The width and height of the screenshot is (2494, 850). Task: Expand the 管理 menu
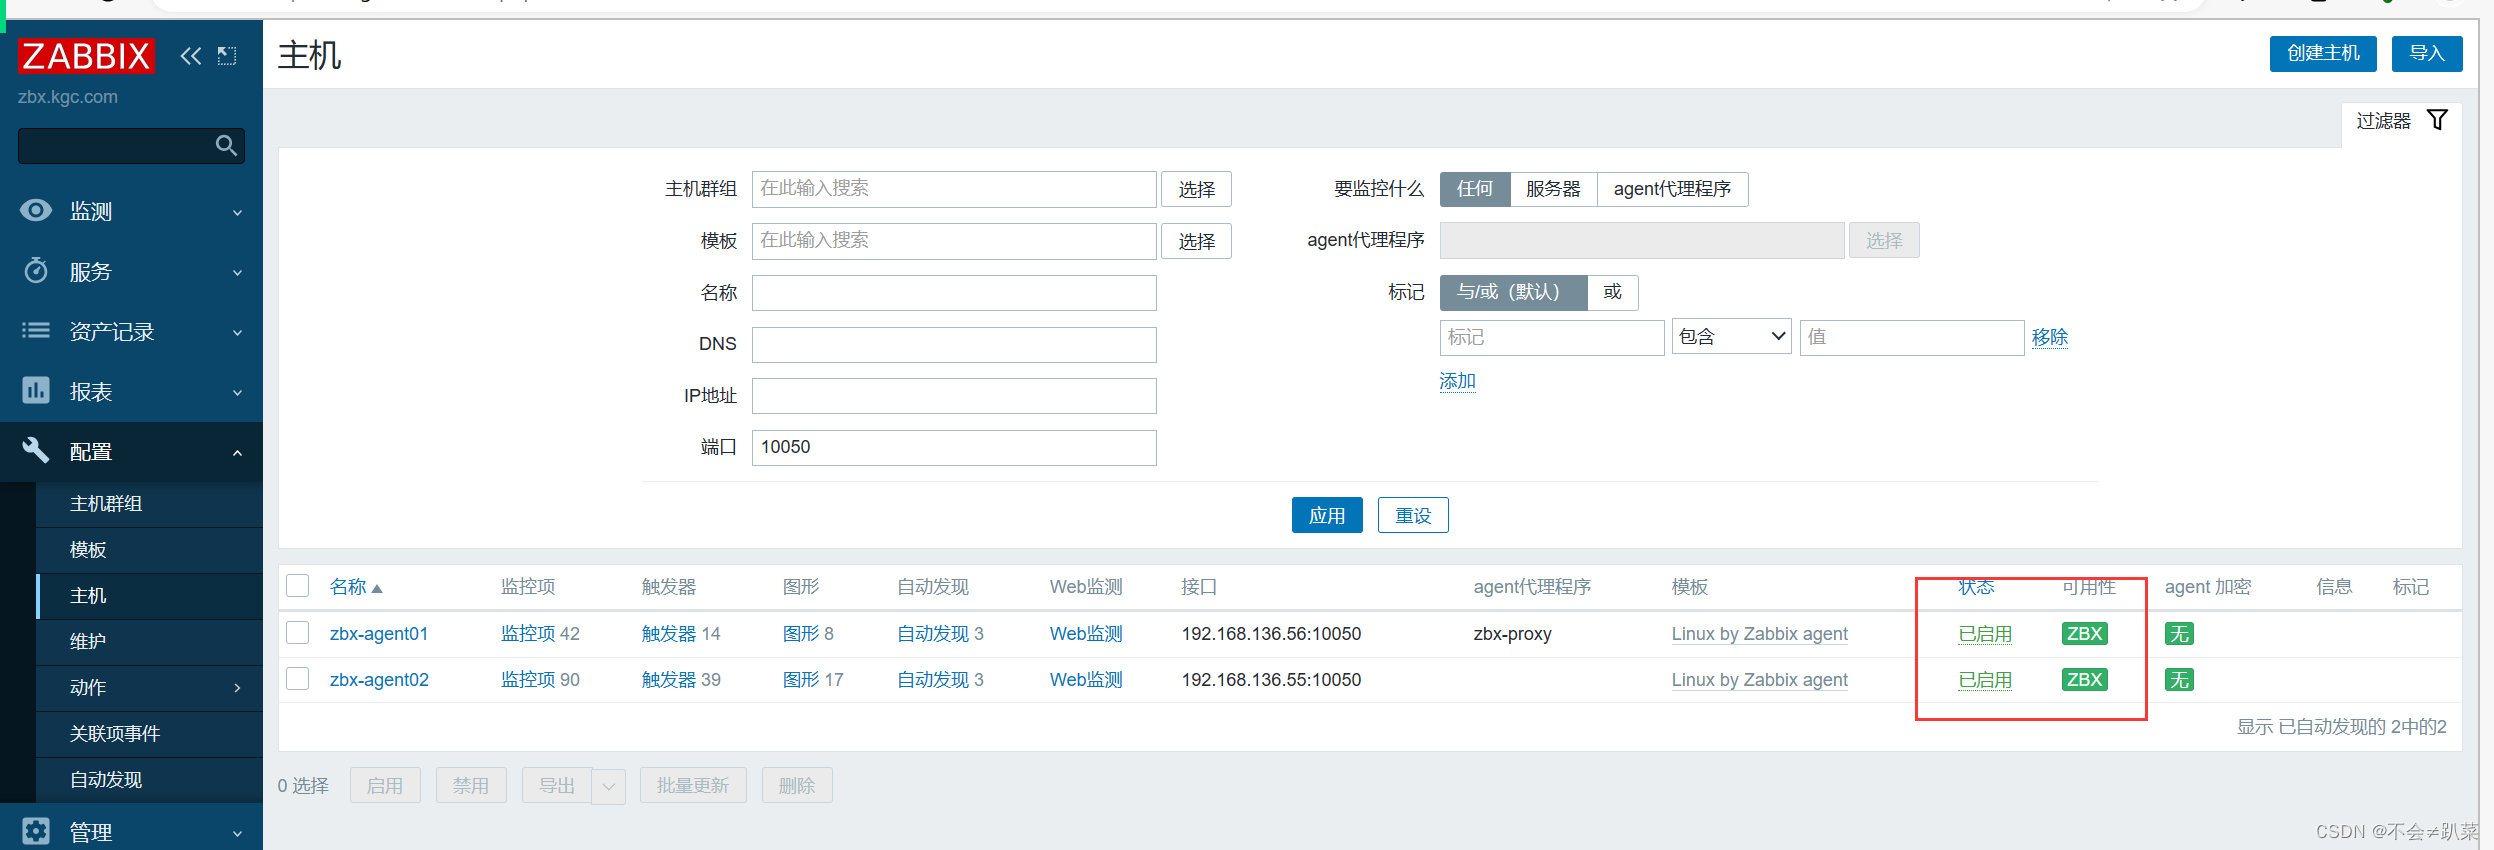click(237, 833)
